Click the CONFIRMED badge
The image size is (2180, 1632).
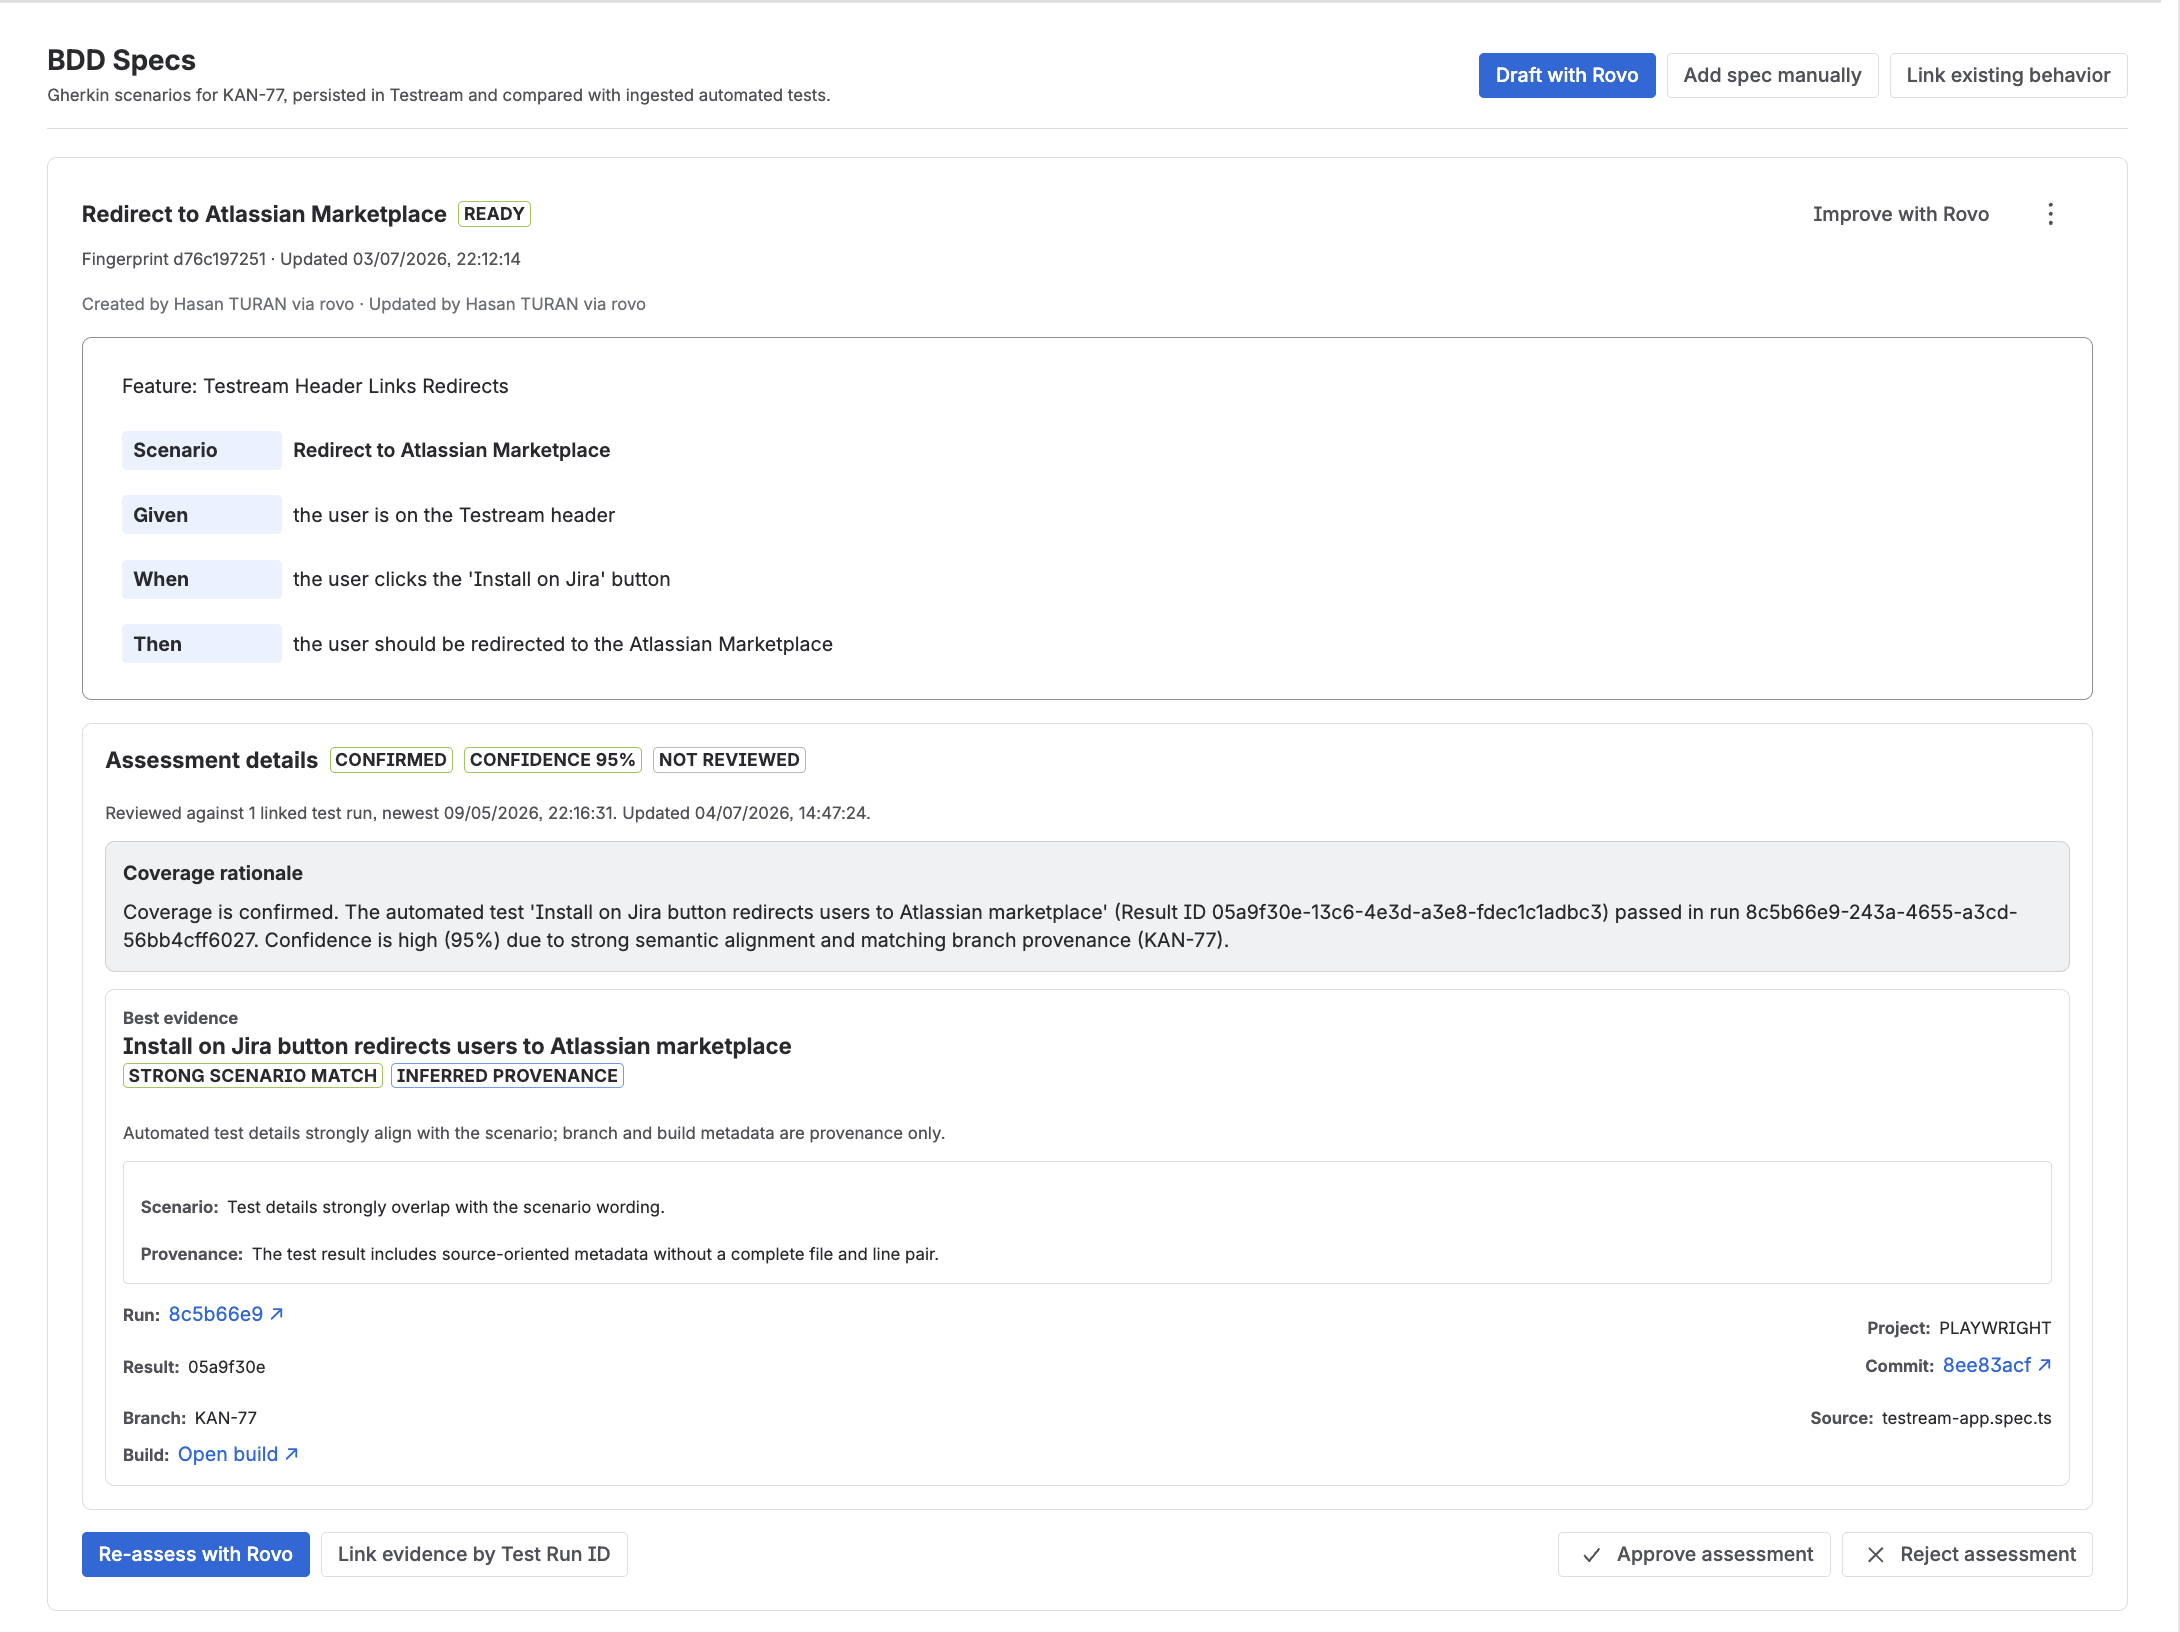pos(391,760)
